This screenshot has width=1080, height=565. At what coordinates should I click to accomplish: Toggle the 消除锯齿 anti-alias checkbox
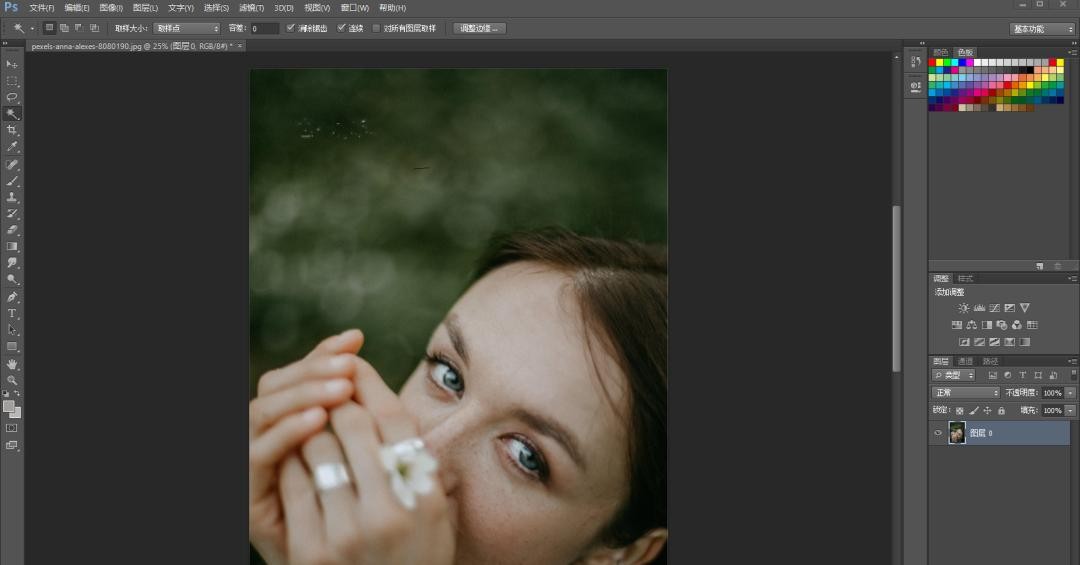(291, 28)
